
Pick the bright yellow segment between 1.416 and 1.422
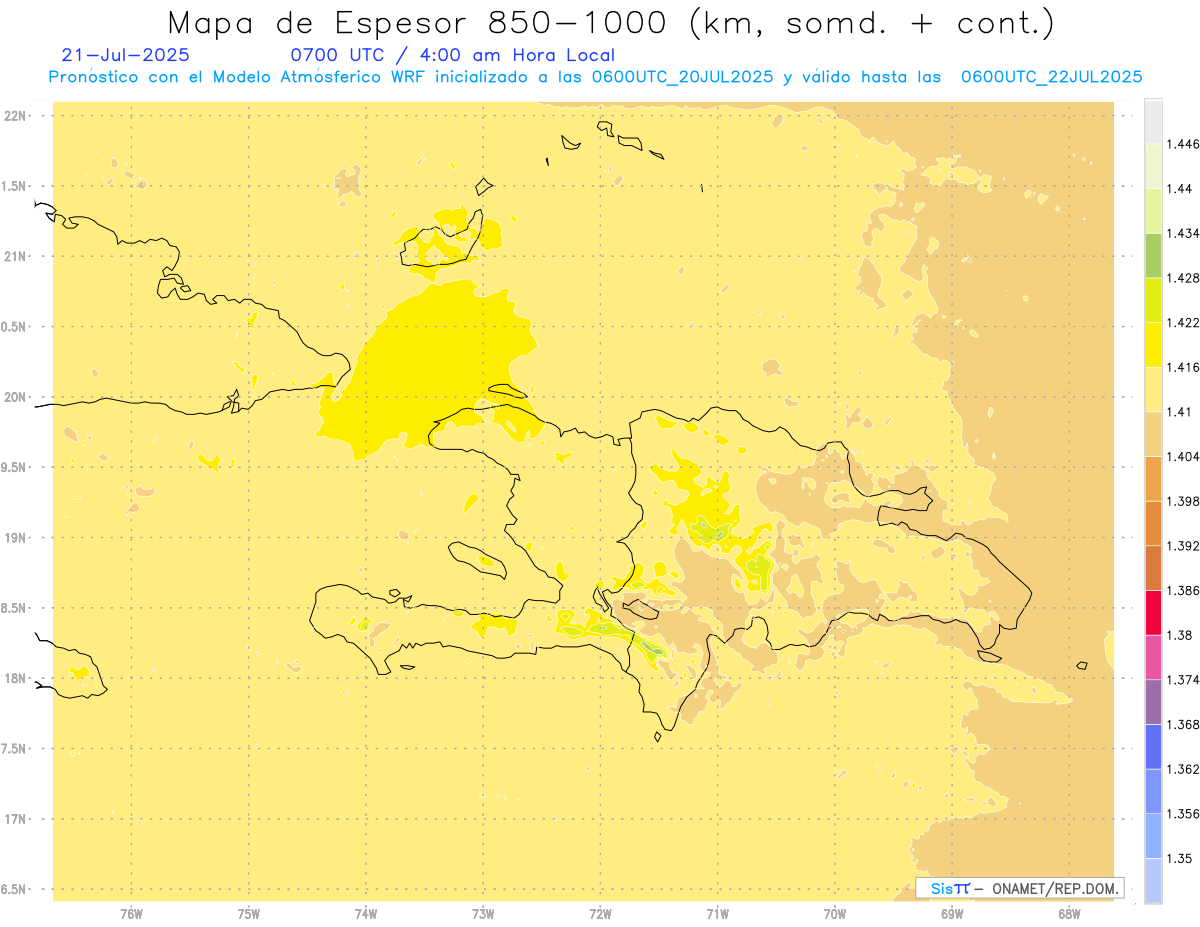coord(1153,345)
